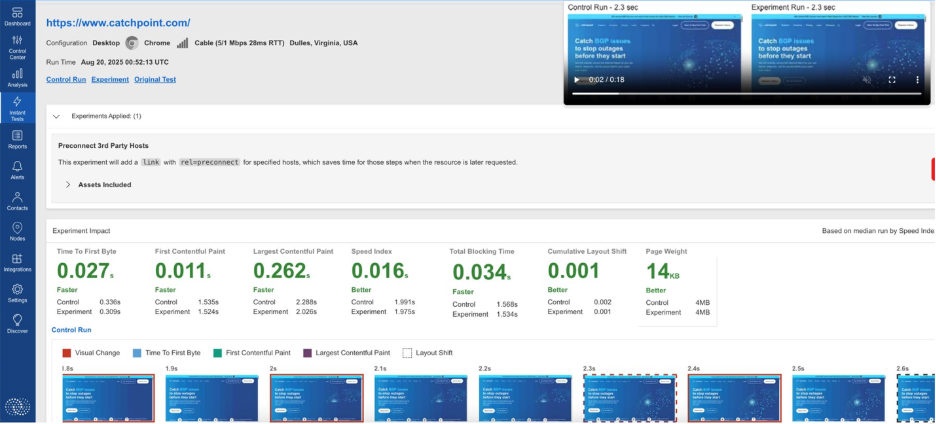Click the Catchpoint logo at sidebar bottom
936x424 pixels.
(17, 407)
